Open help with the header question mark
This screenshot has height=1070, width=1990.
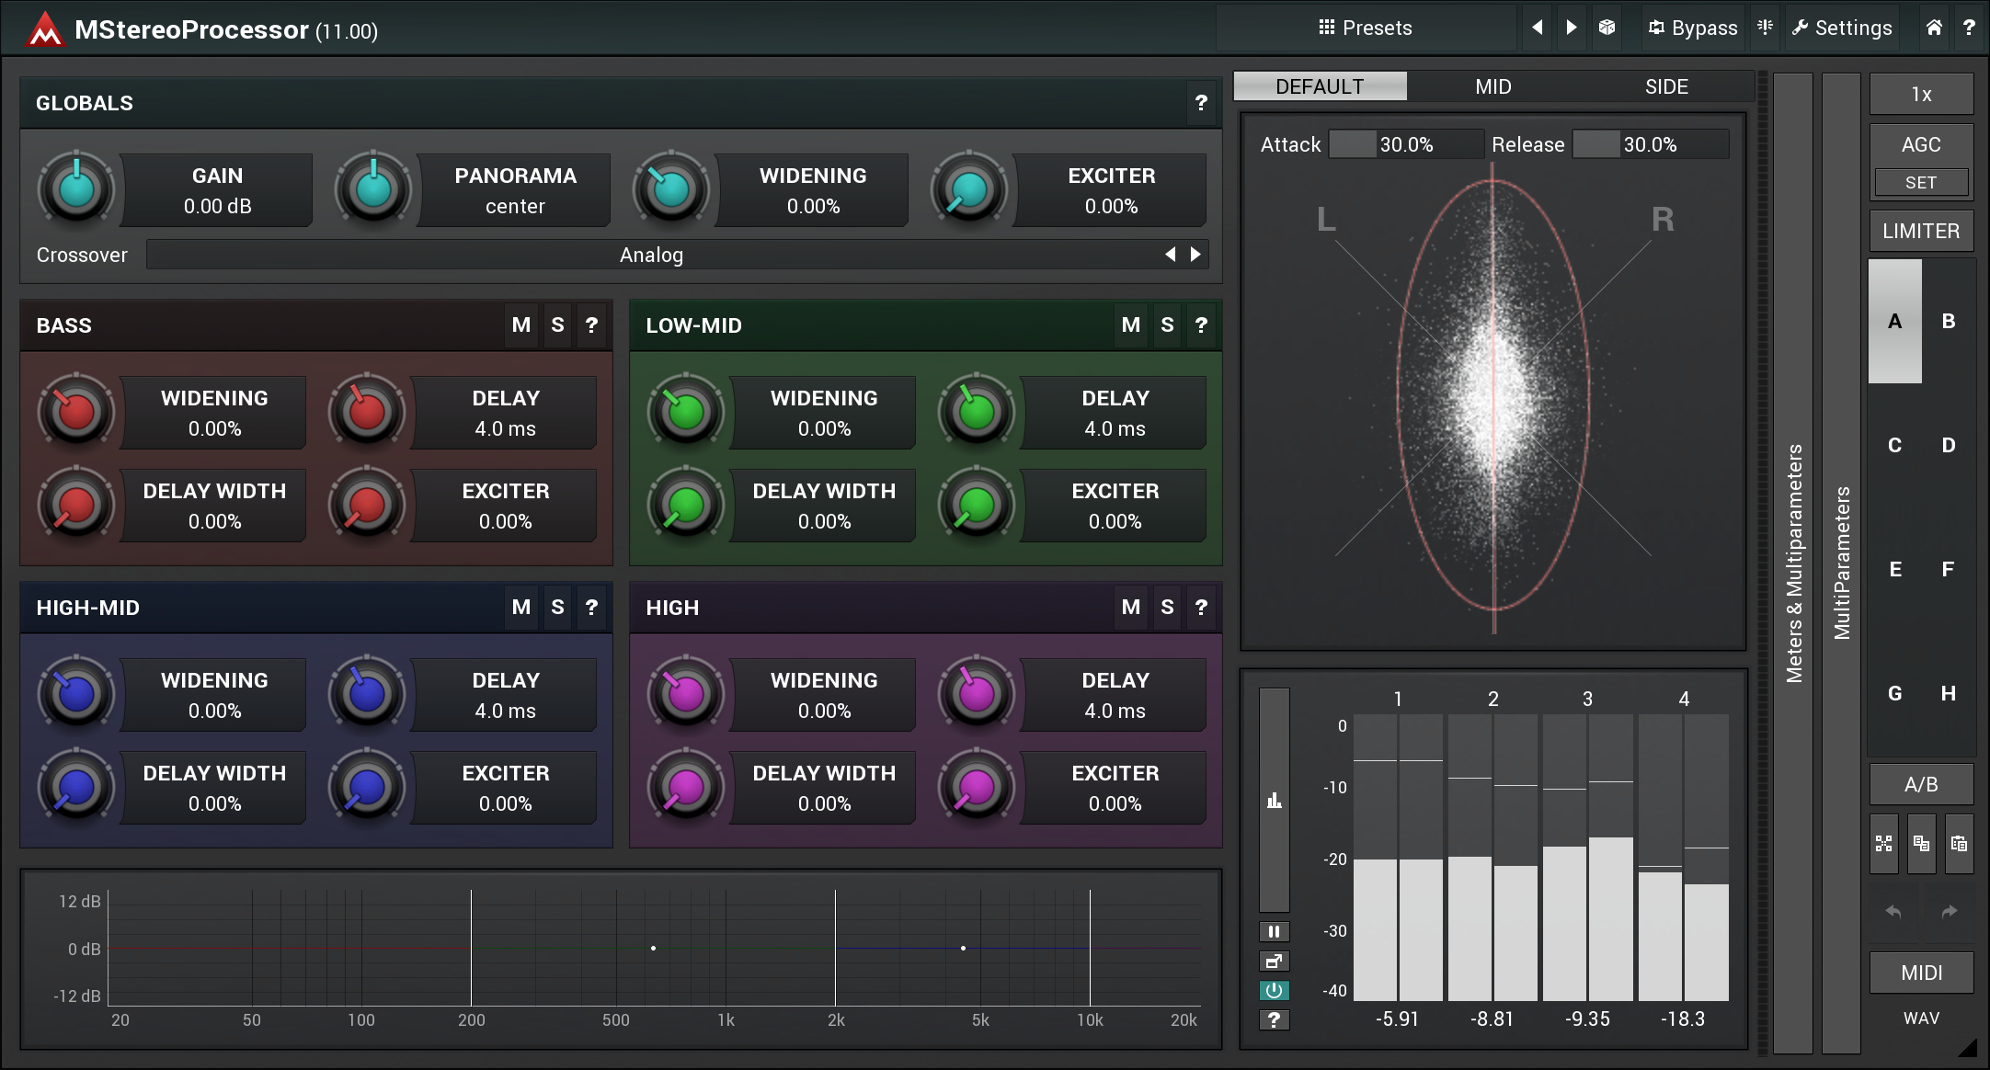[1968, 28]
